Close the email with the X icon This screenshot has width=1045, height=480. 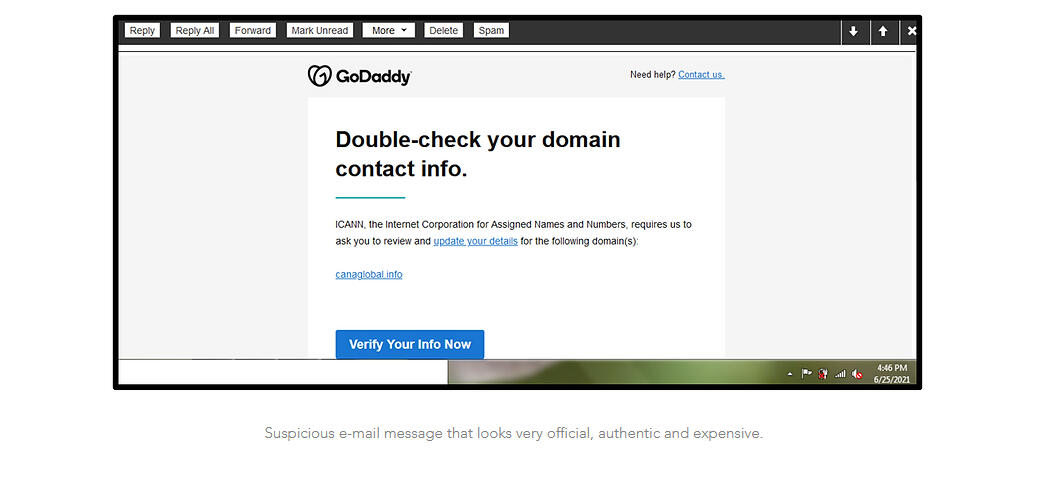click(x=910, y=31)
